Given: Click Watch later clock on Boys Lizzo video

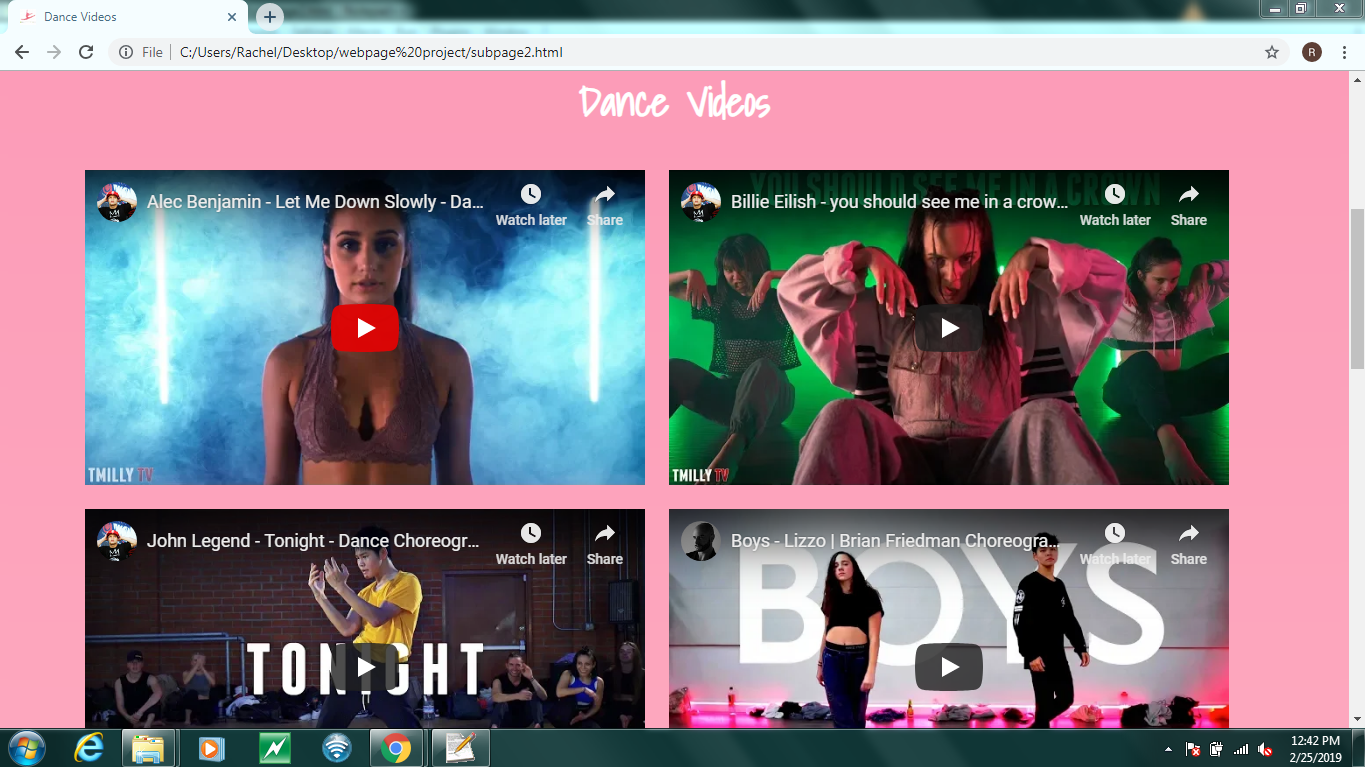Looking at the screenshot, I should point(1115,533).
